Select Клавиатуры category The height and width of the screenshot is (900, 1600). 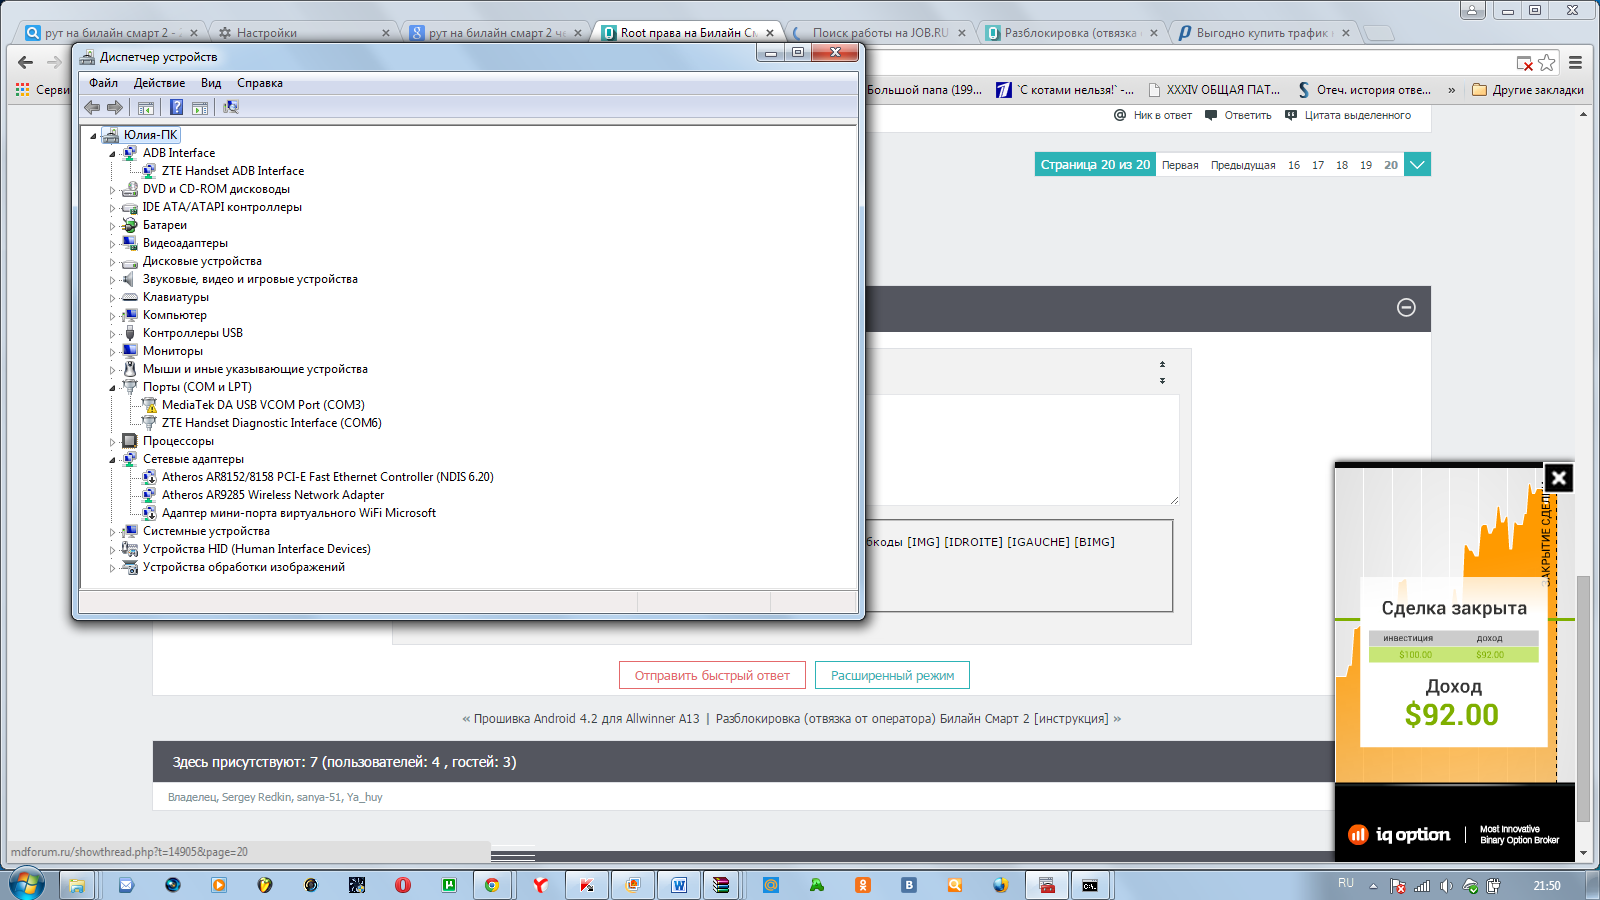pyautogui.click(x=176, y=297)
